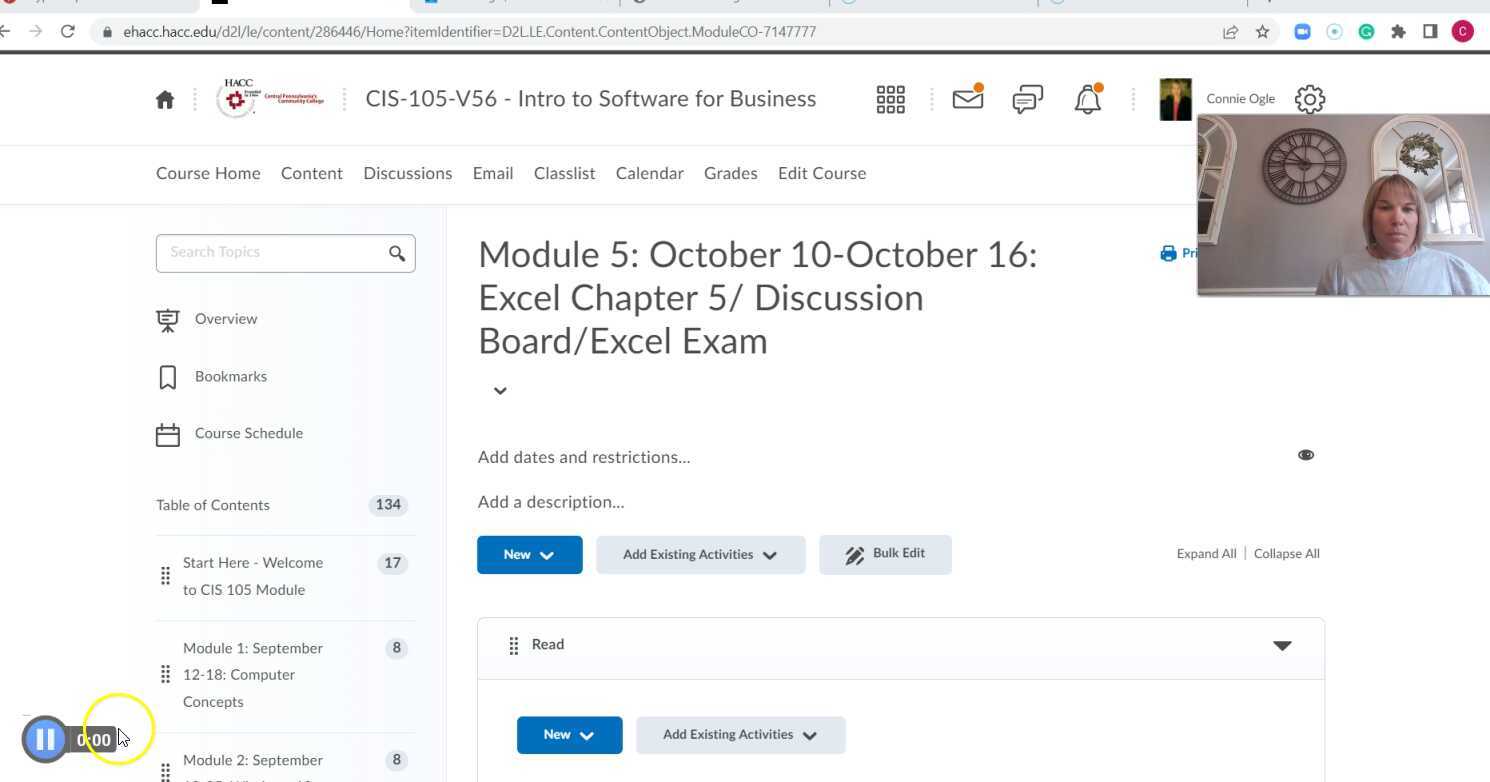The height and width of the screenshot is (782, 1490).
Task: Open the New dropdown under Module 5
Action: pos(529,554)
